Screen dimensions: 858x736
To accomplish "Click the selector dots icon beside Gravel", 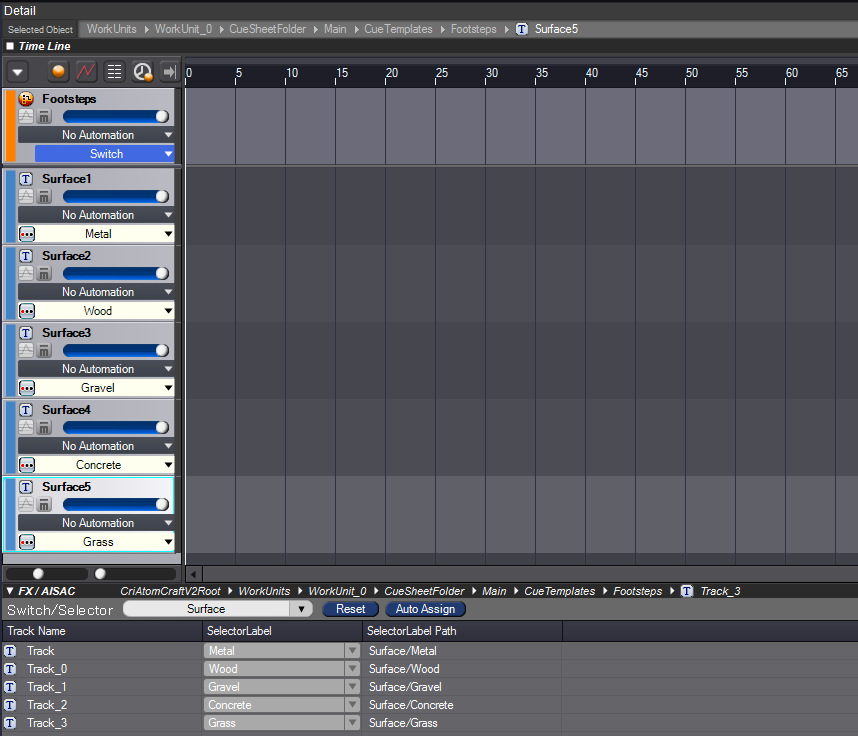I will pos(27,388).
